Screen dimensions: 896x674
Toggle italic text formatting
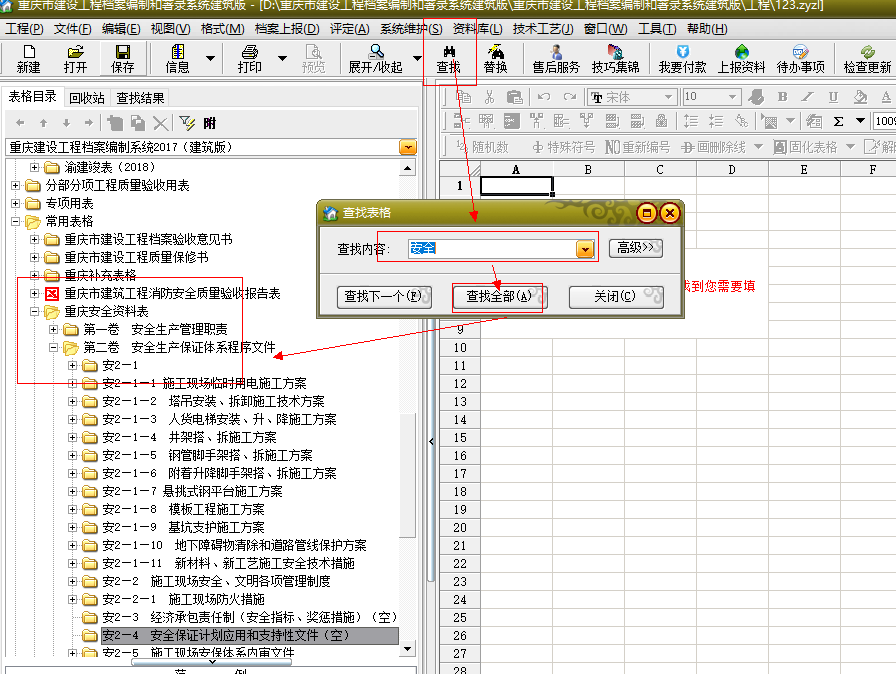[808, 97]
